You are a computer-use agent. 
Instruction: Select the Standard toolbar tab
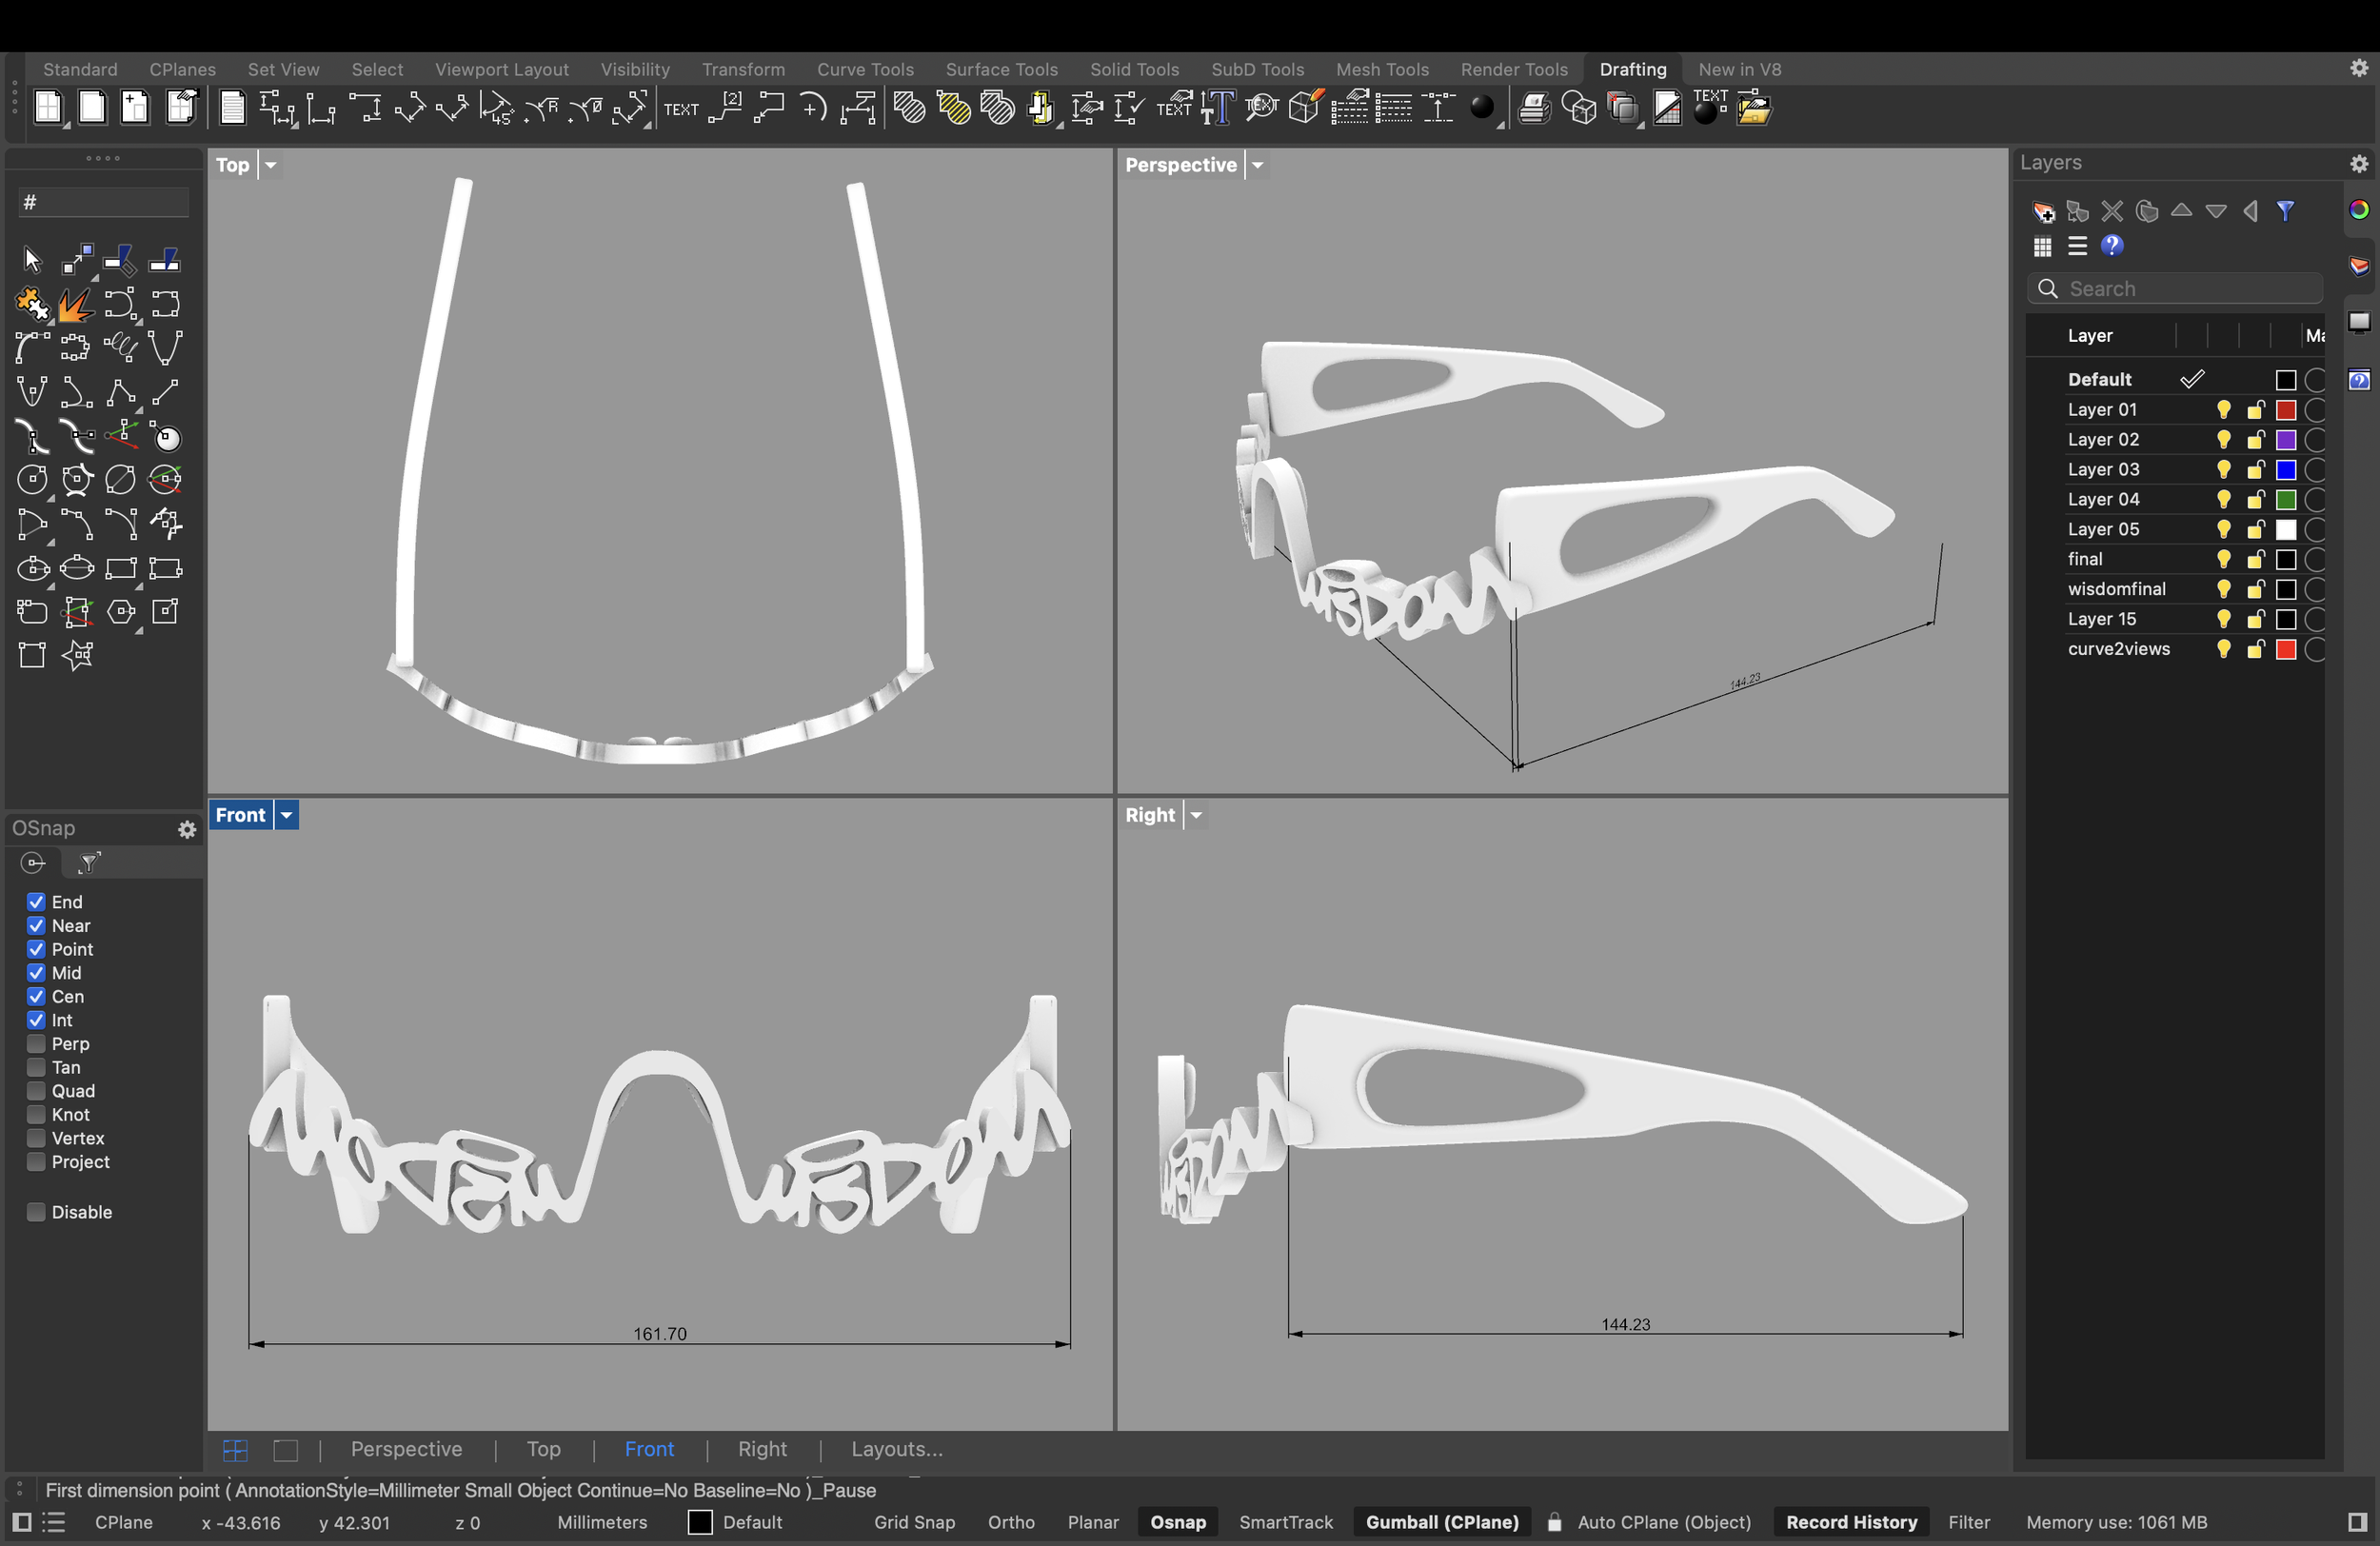[x=80, y=69]
